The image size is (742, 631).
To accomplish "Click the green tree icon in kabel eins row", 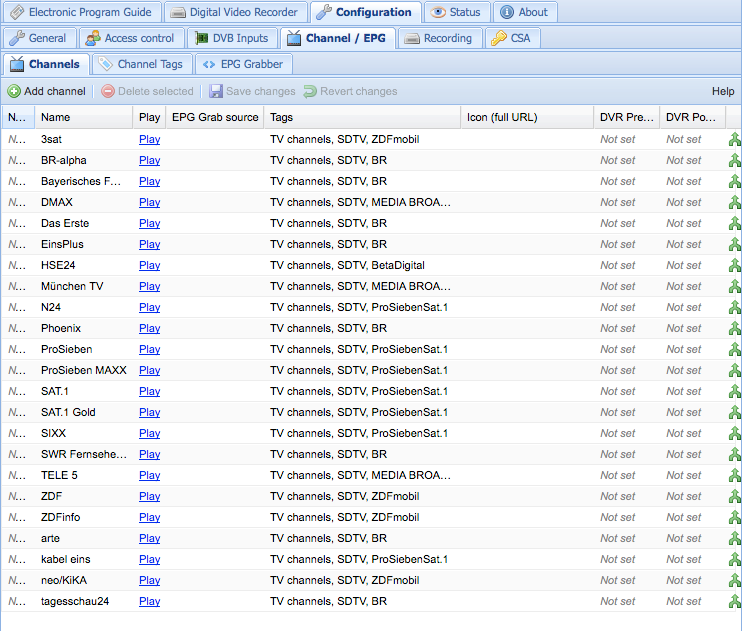I will 734,559.
